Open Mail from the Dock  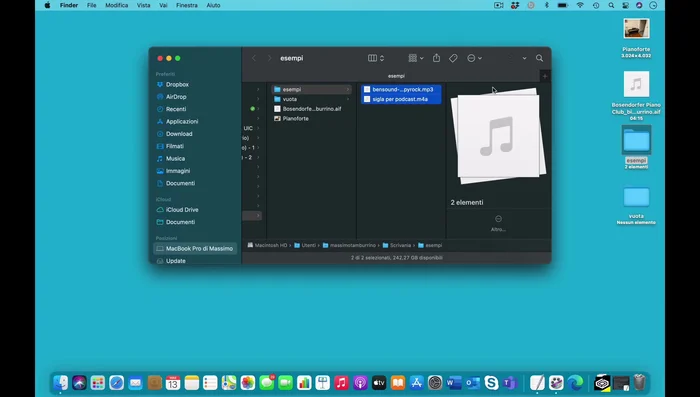click(135, 383)
